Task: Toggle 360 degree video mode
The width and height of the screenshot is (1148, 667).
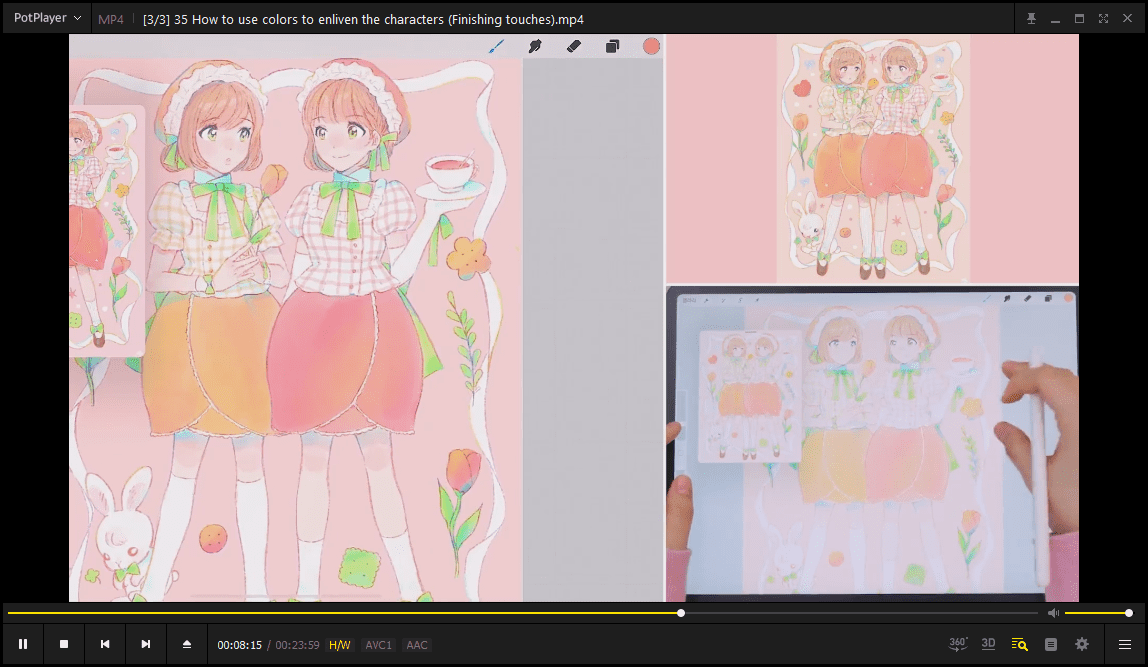Action: [958, 644]
